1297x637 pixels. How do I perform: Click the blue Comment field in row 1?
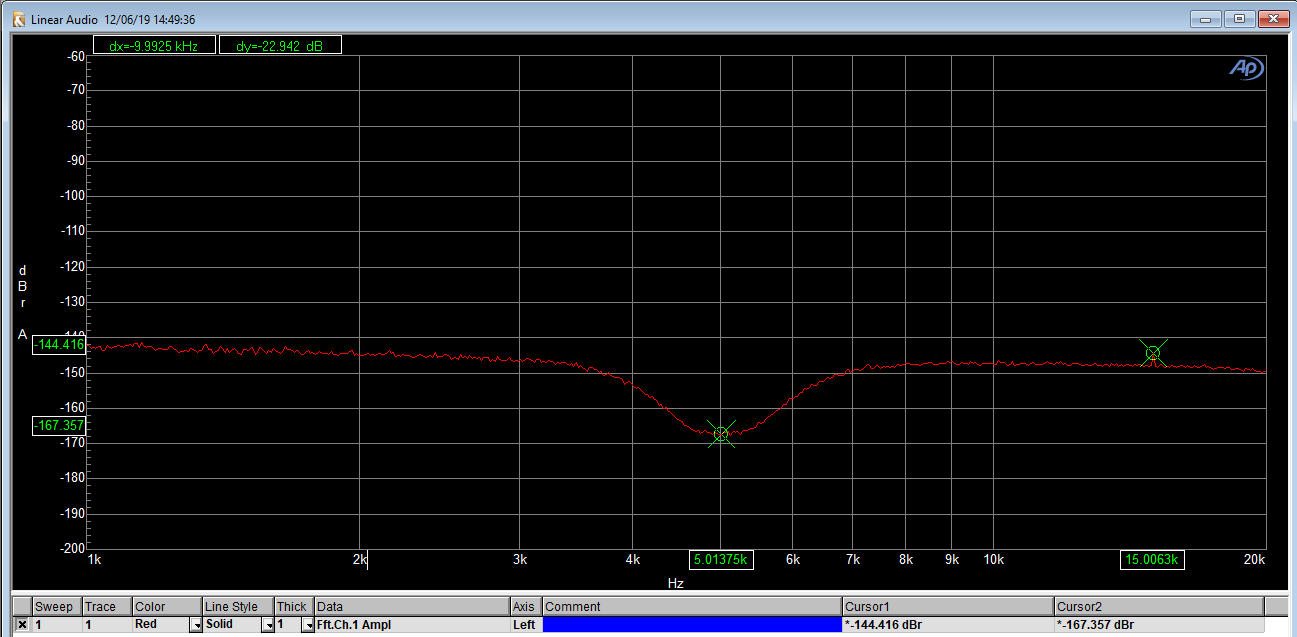point(692,624)
